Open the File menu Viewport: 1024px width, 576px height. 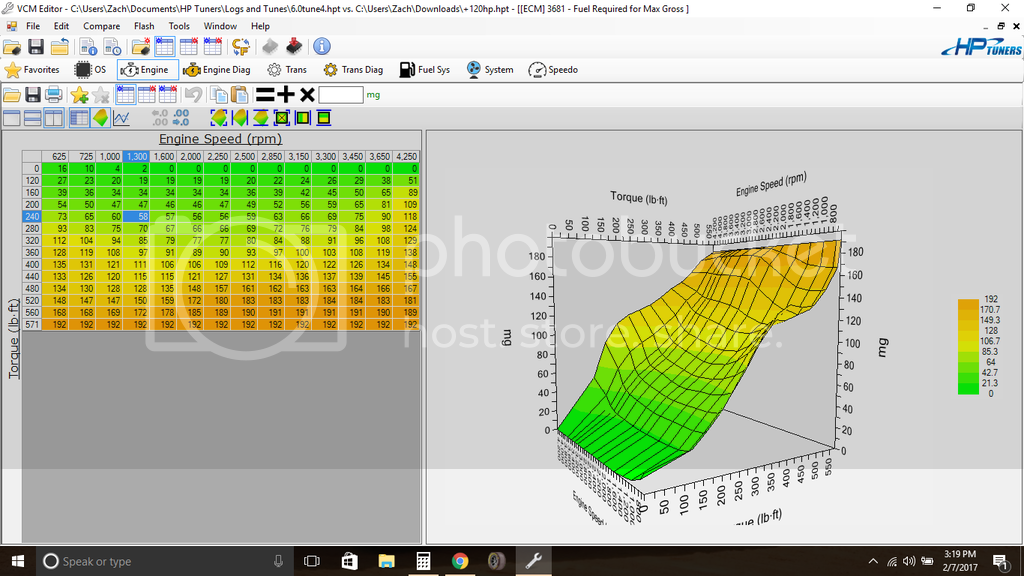point(33,26)
